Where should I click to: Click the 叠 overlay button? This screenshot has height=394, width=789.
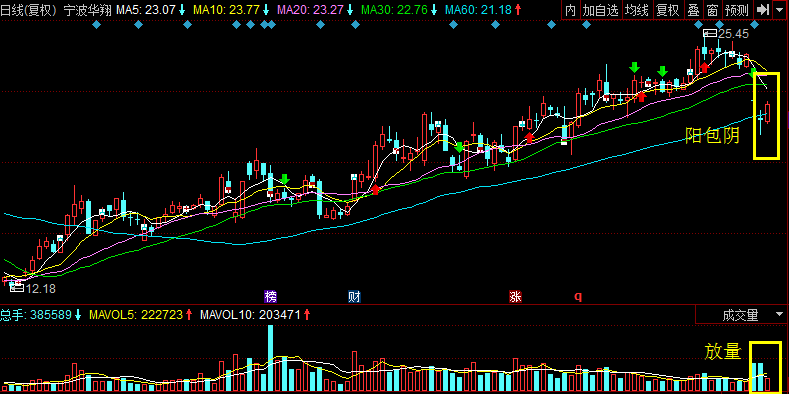point(693,10)
